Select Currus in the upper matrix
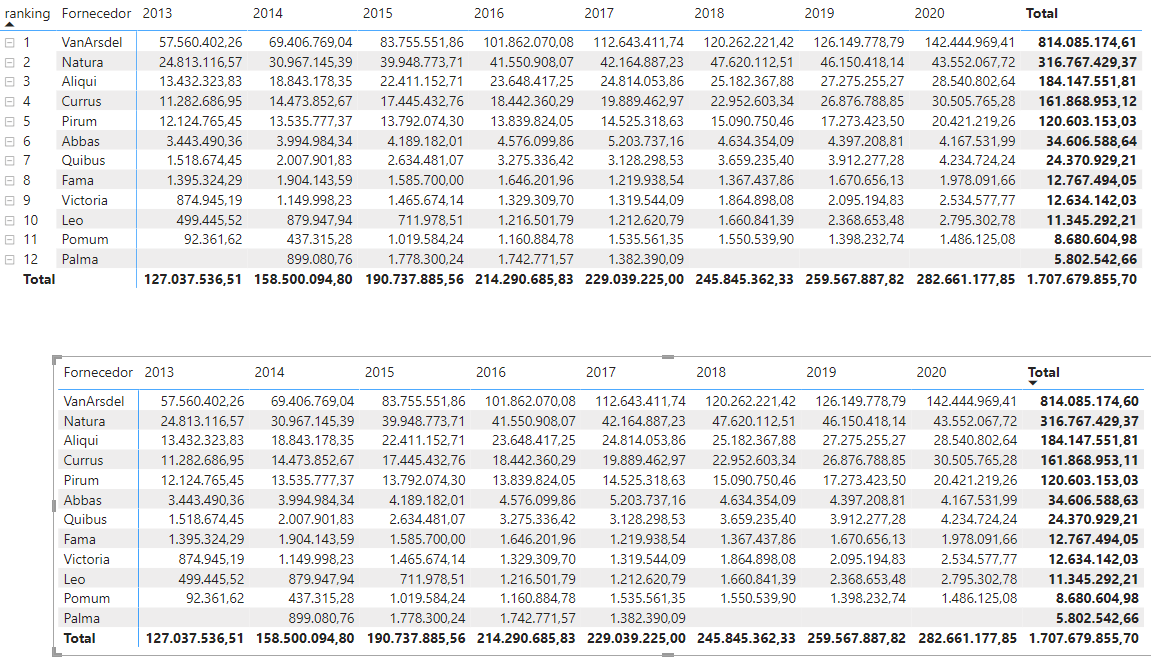Screen dimensions: 1151x659 81,101
